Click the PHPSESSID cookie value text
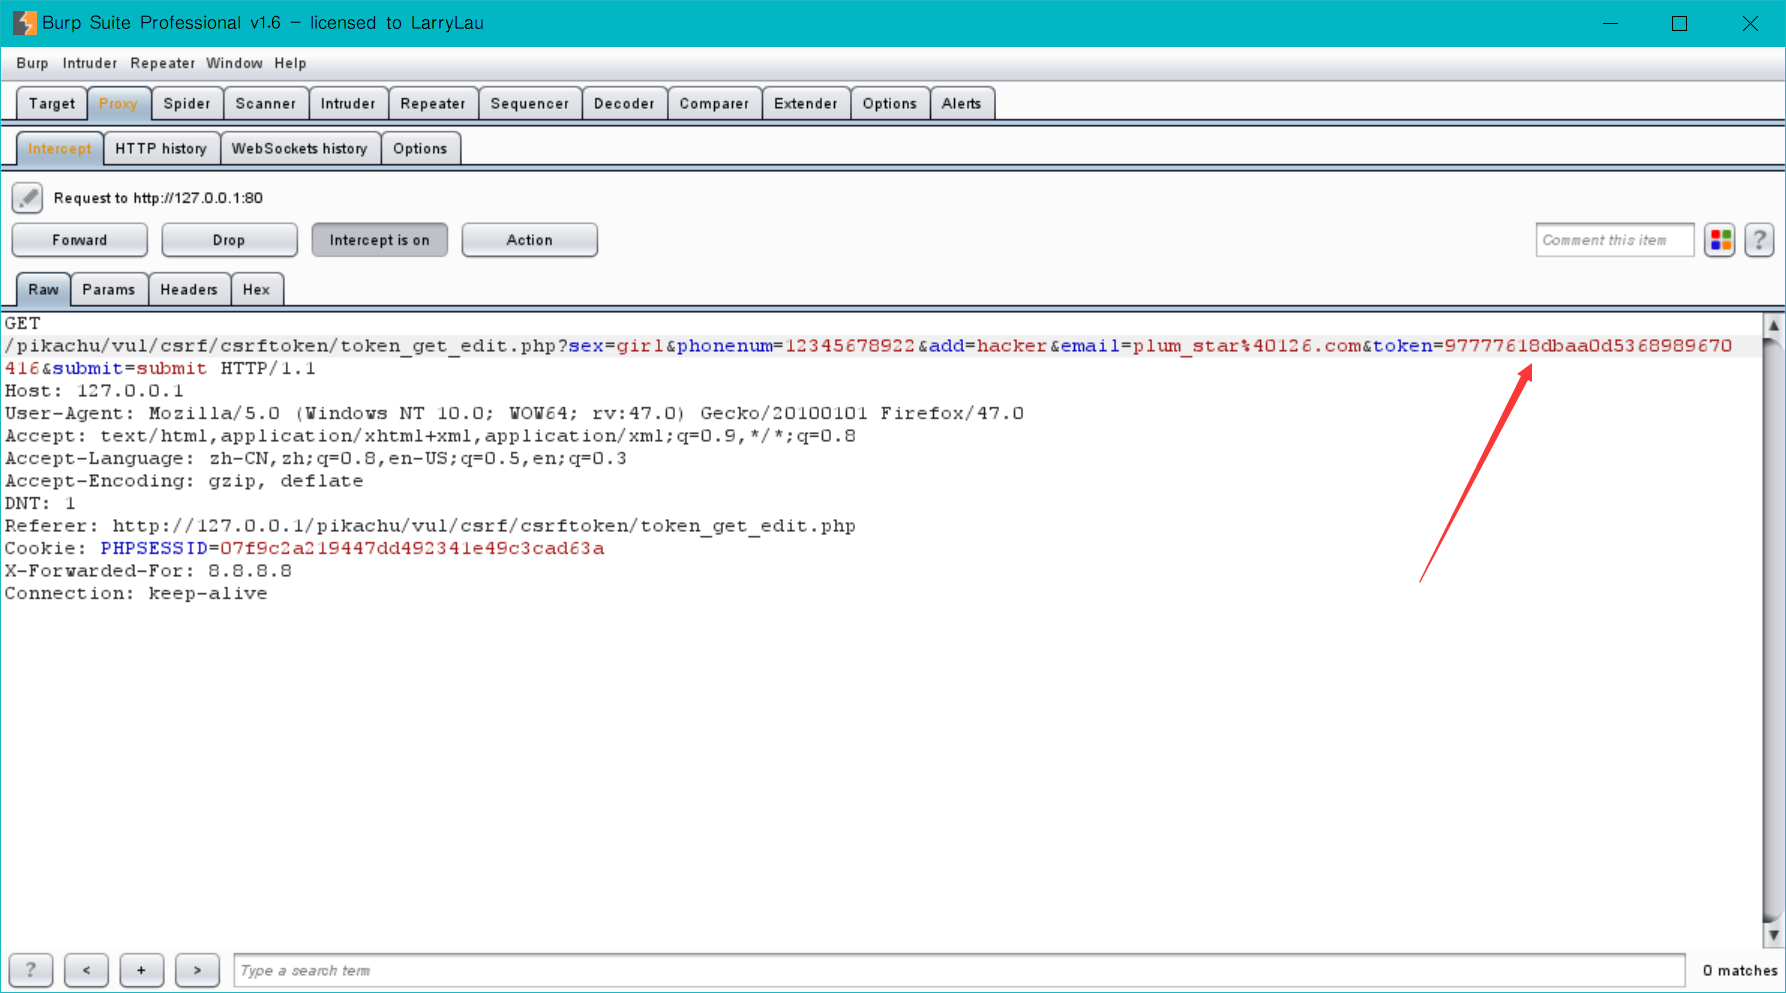The height and width of the screenshot is (993, 1786). (x=412, y=548)
